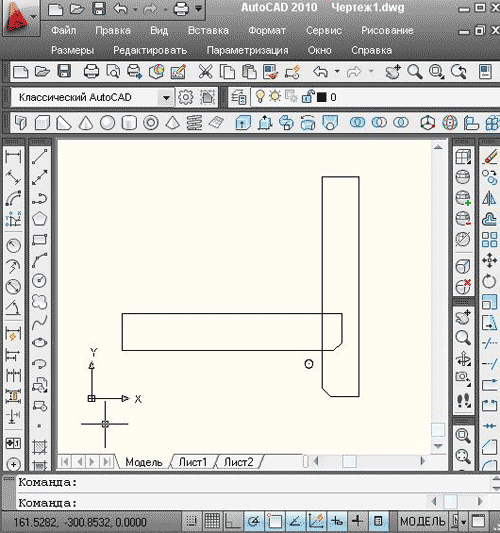500x533 pixels.
Task: Select the Ellipse drawing tool
Action: (x=40, y=343)
